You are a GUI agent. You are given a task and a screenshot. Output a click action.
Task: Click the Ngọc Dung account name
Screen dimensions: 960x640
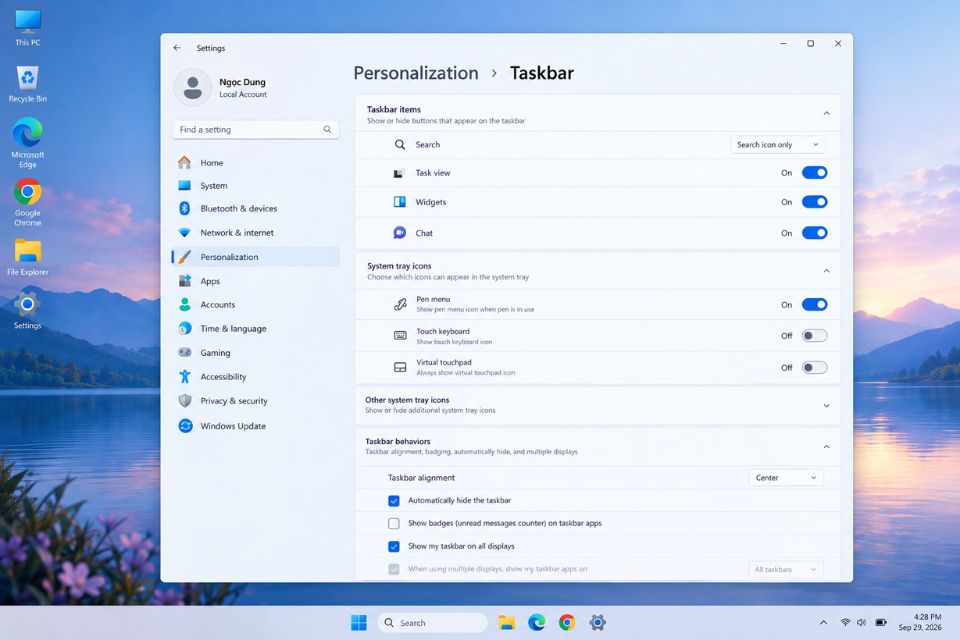pyautogui.click(x=242, y=82)
